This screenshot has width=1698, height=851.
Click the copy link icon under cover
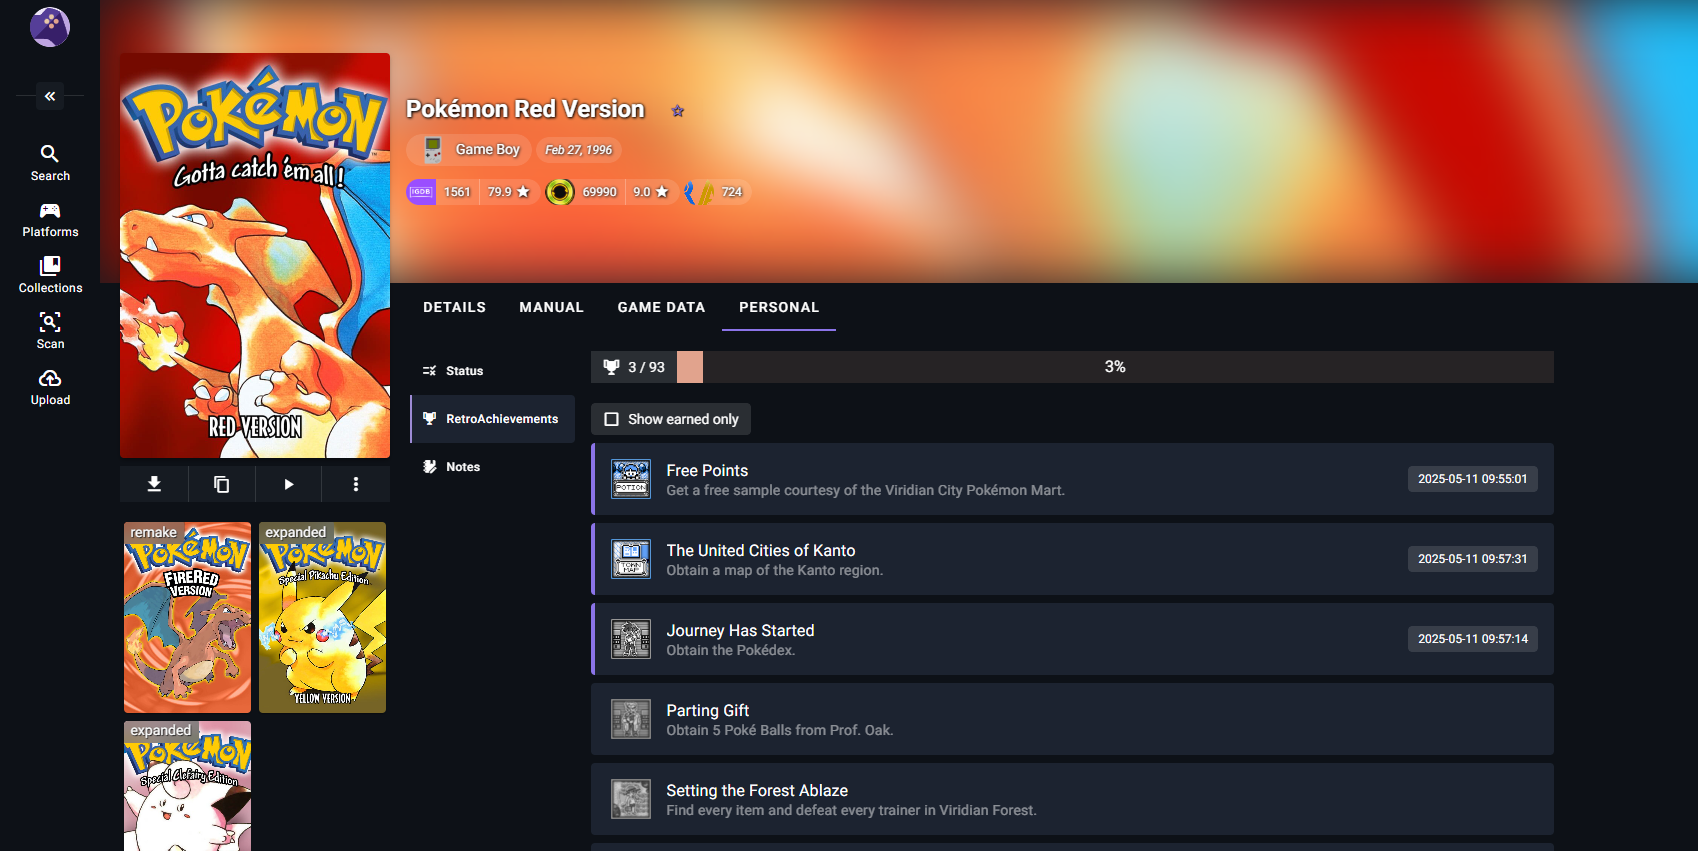(x=221, y=484)
